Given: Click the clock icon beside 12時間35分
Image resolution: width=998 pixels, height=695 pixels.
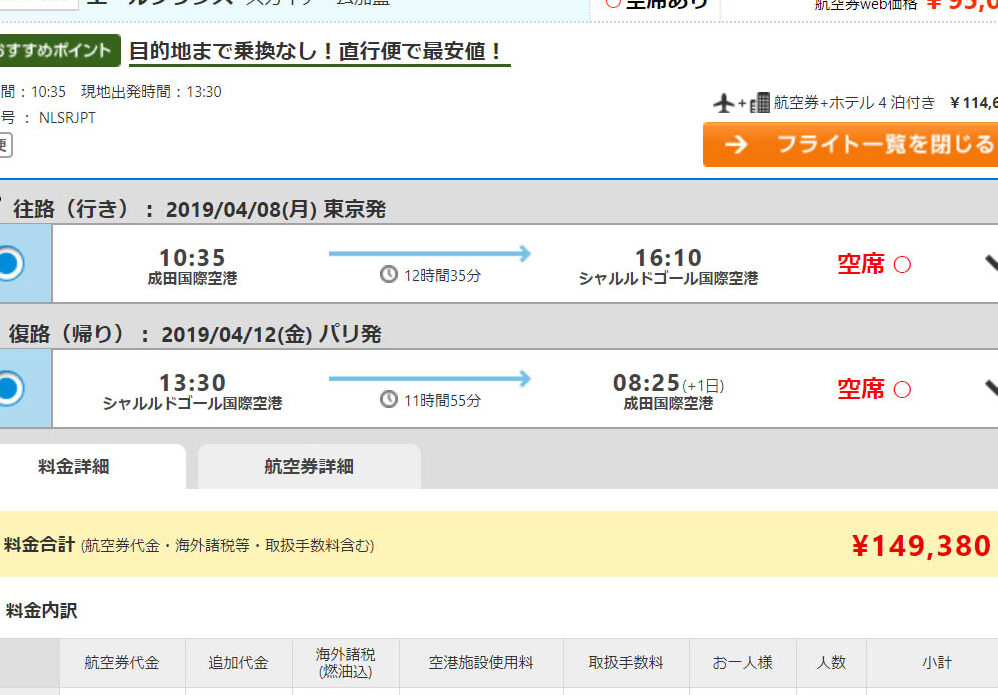Looking at the screenshot, I should click(x=389, y=275).
